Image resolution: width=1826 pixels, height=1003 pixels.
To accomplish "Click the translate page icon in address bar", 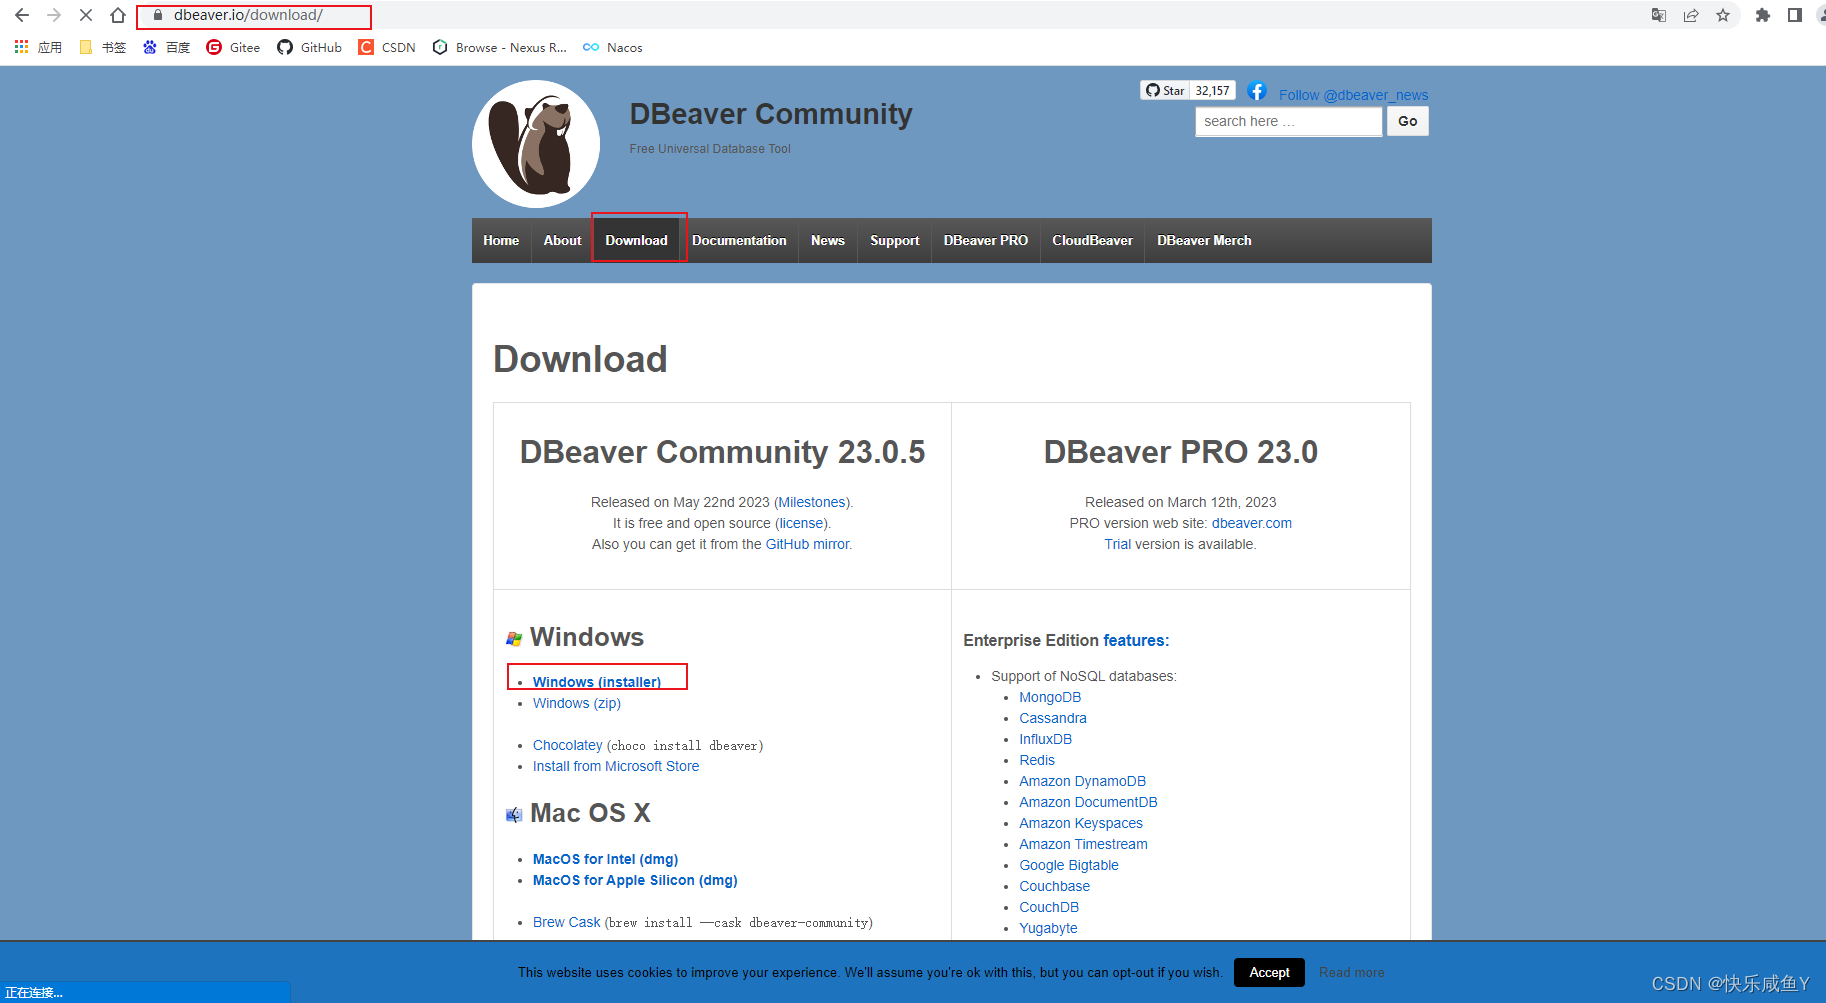I will [1659, 15].
